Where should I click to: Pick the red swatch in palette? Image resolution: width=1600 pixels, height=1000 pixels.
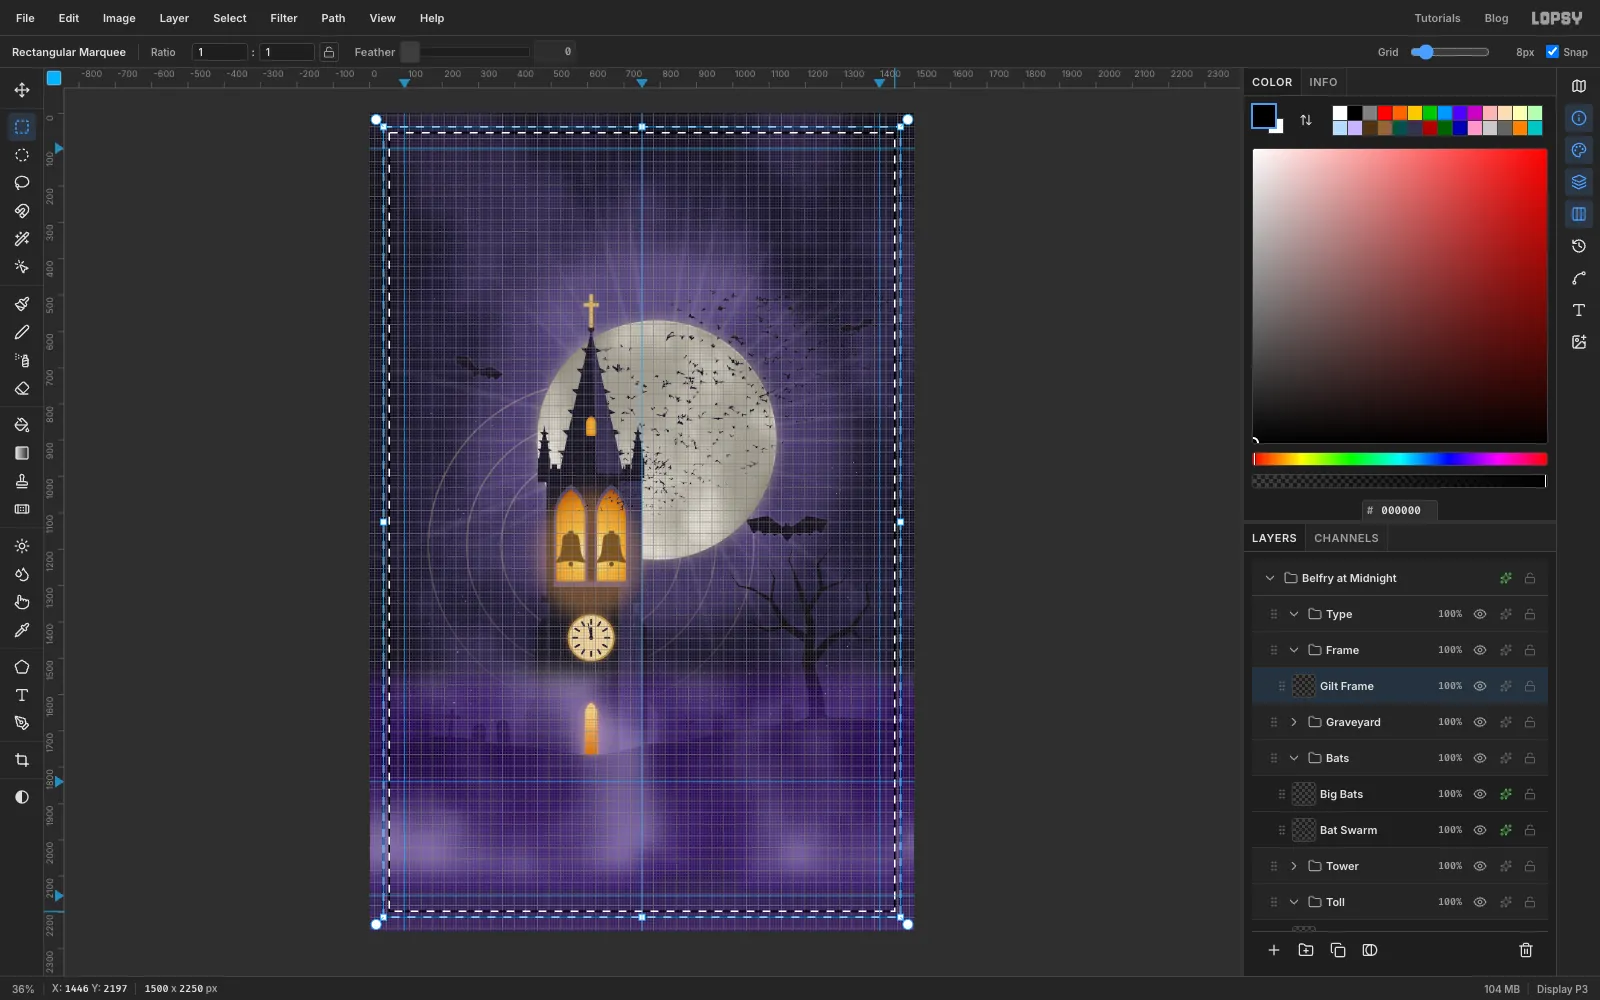(1385, 113)
